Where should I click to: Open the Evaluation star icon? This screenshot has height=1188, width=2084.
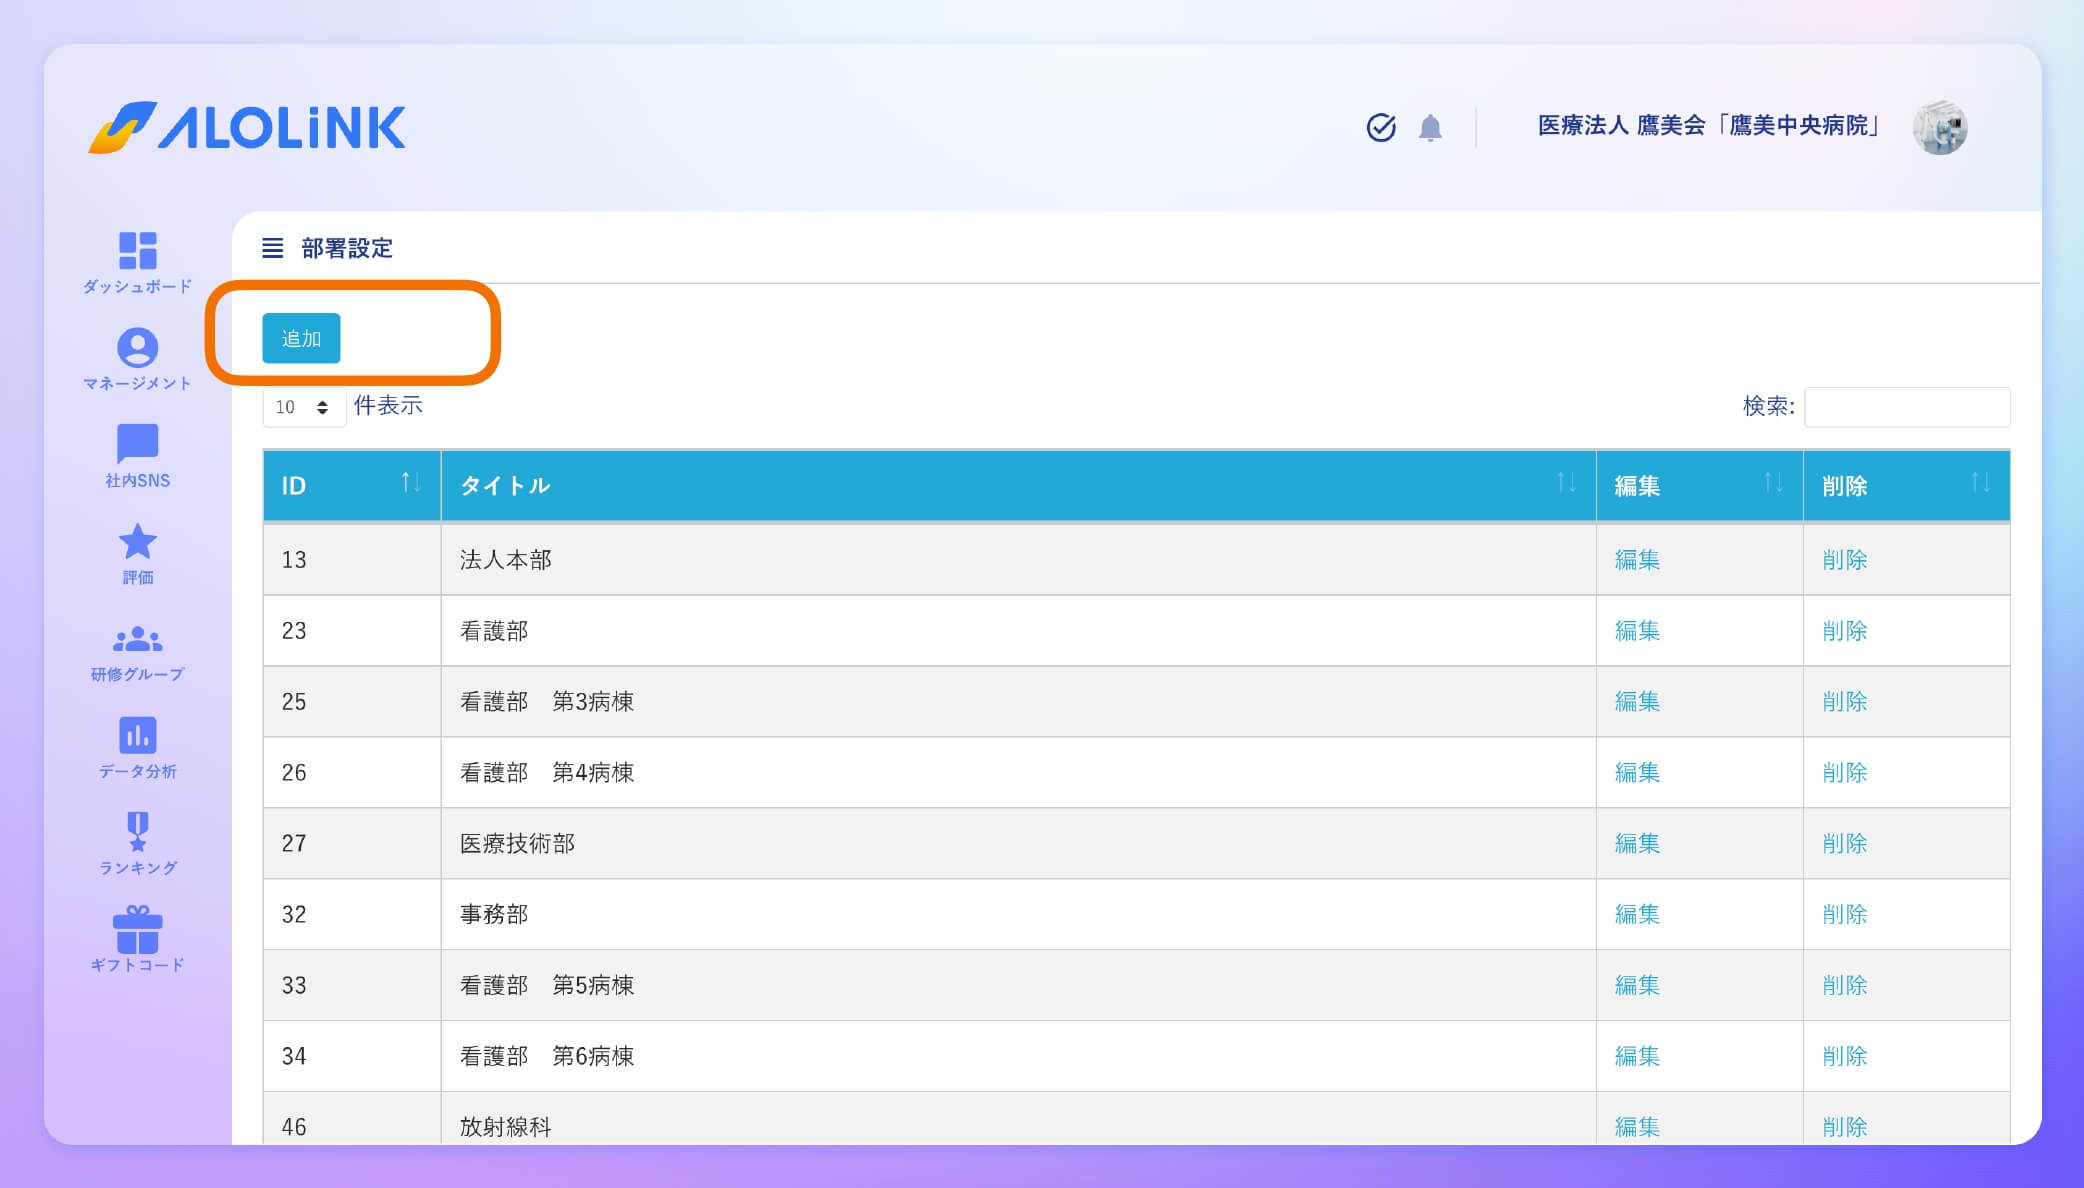tap(137, 542)
